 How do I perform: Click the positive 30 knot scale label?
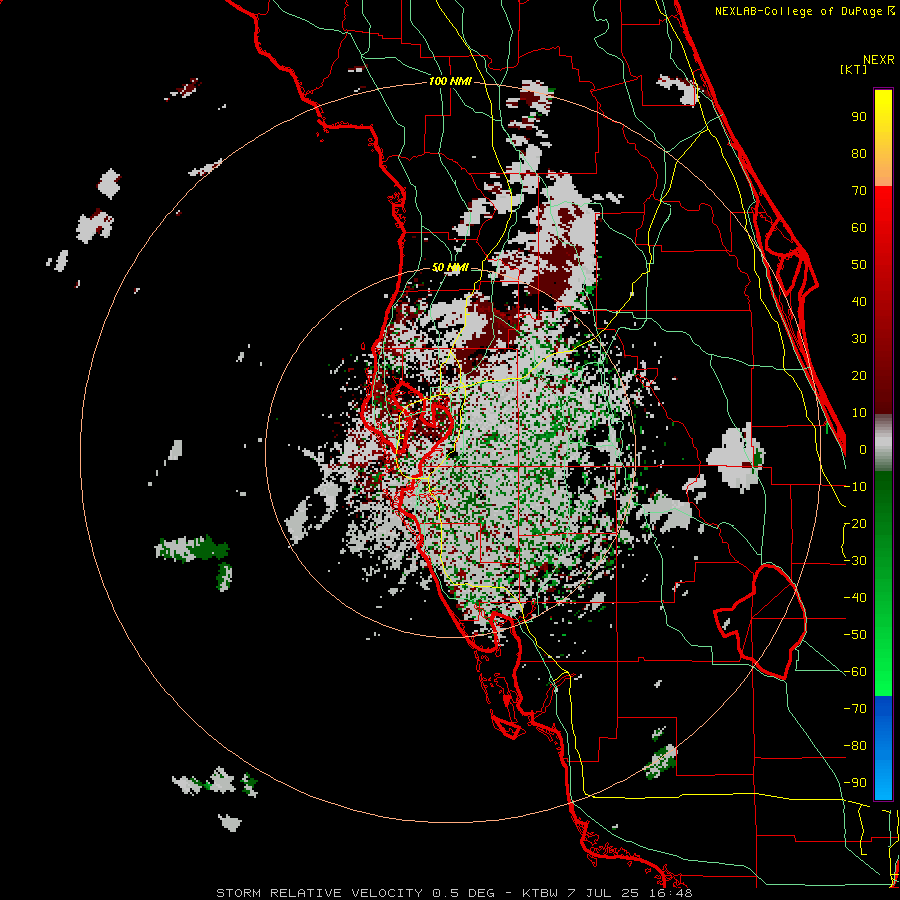(x=859, y=339)
